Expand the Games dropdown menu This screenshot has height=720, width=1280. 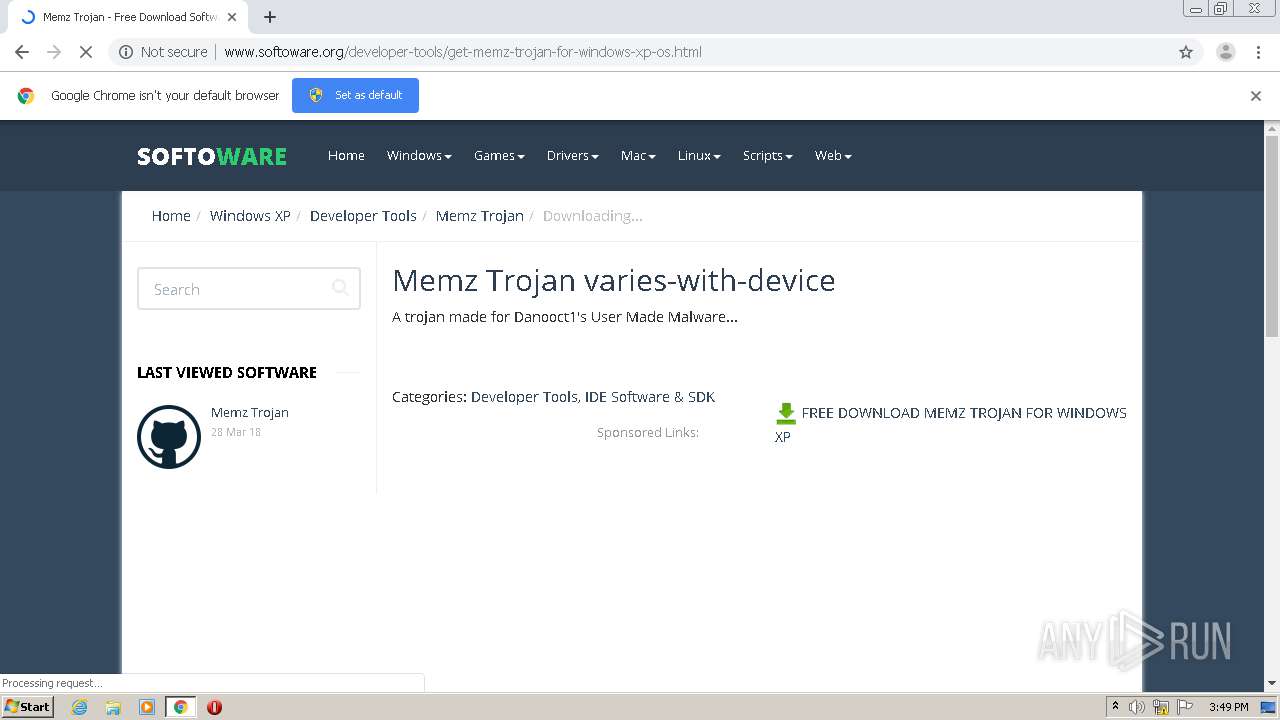coord(499,155)
